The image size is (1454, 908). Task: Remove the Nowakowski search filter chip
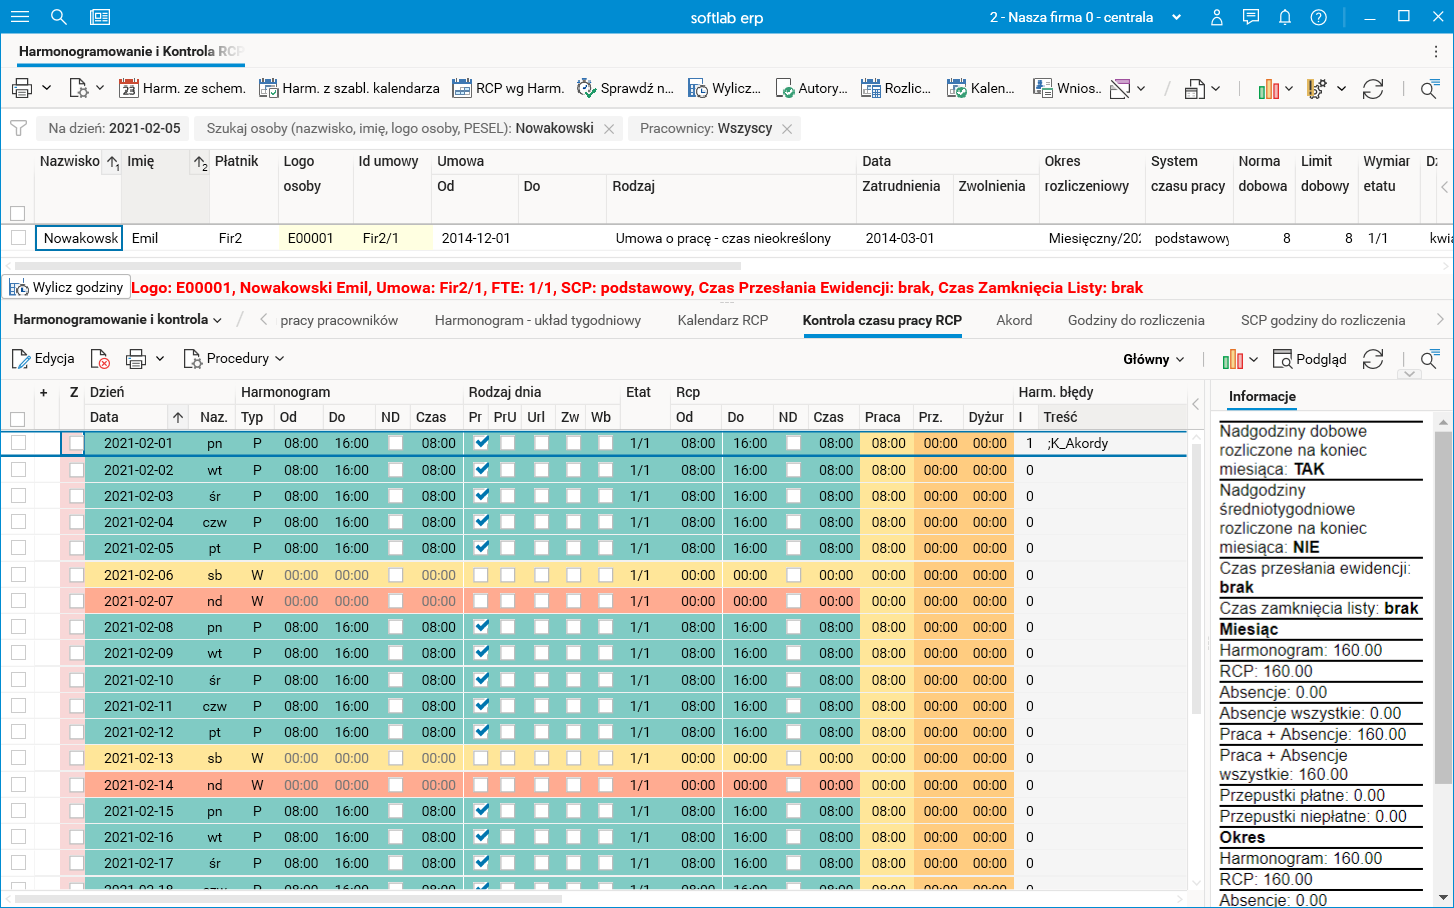point(609,129)
